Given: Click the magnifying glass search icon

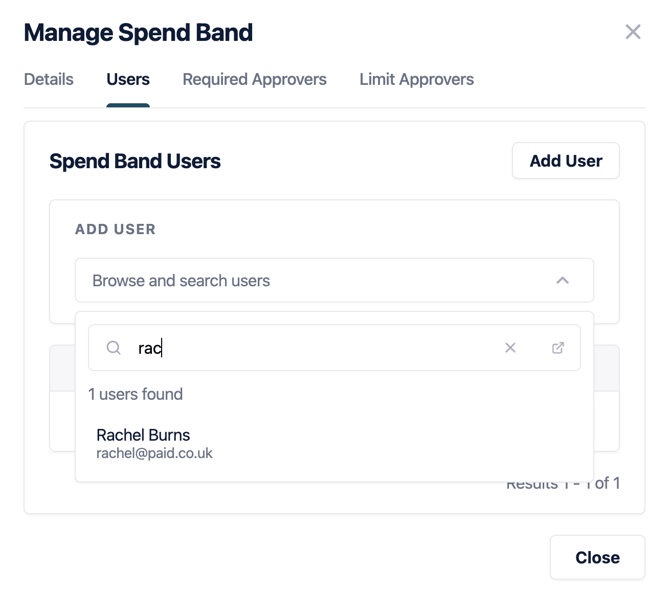Looking at the screenshot, I should coord(114,348).
